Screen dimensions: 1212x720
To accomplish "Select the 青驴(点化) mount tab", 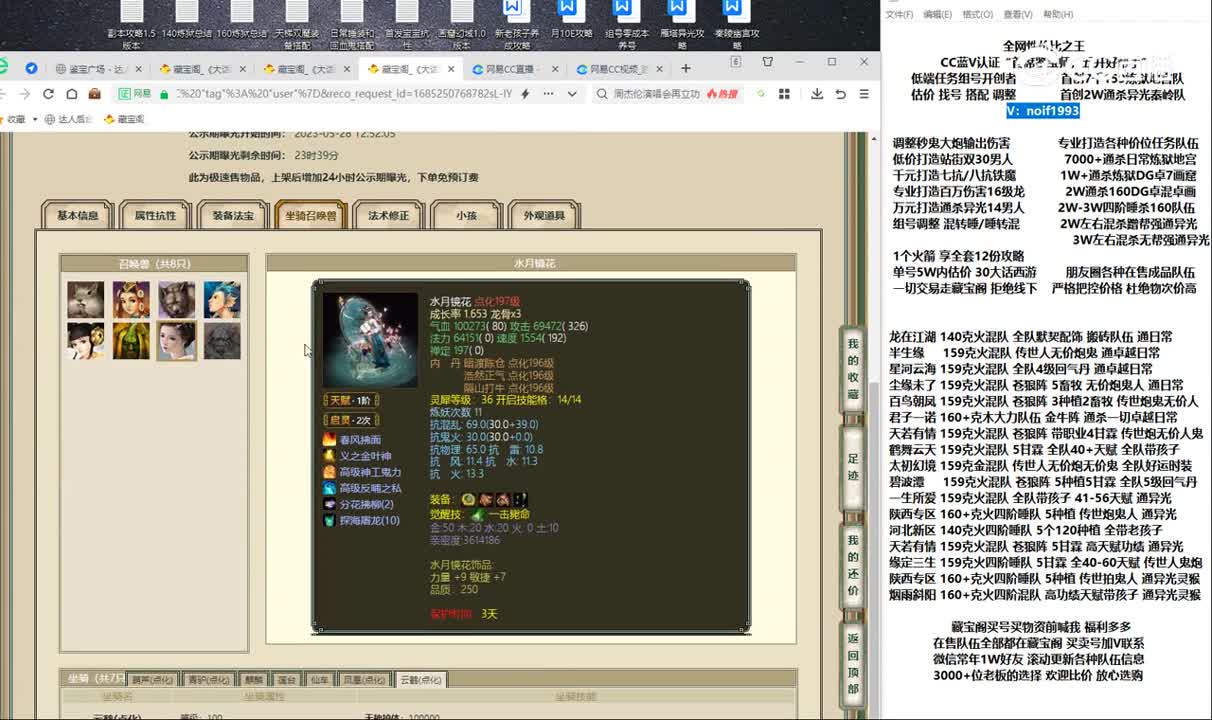I will [208, 679].
